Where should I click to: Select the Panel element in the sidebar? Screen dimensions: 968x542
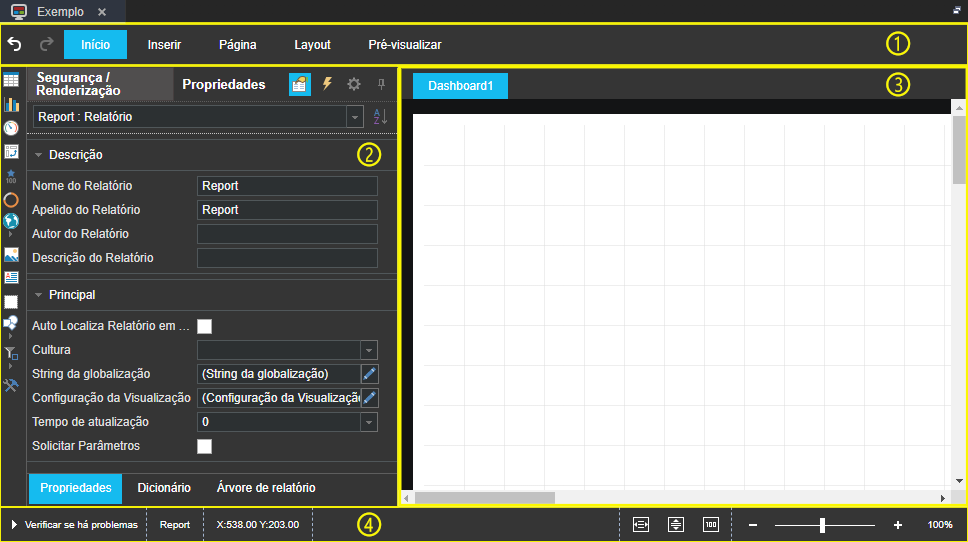pos(11,302)
